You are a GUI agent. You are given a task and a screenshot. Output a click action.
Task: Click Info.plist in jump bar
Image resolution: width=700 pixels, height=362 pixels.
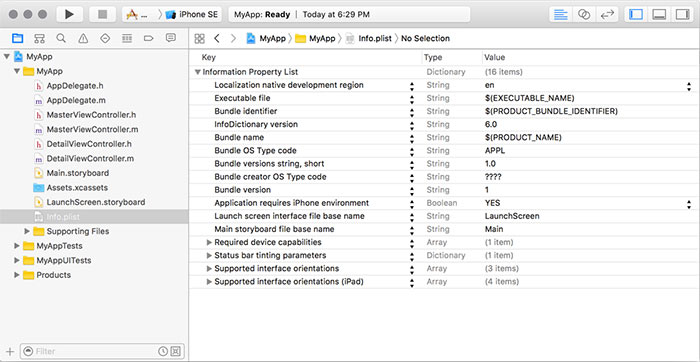[369, 38]
